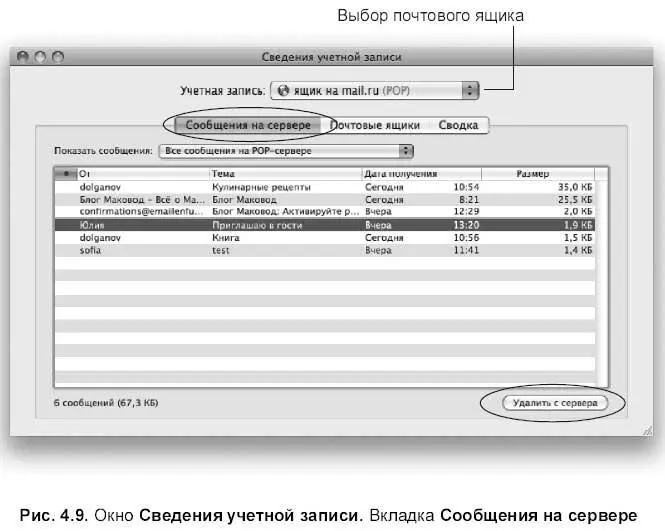Sort by status dot column header
The height and width of the screenshot is (531, 665).
point(66,173)
